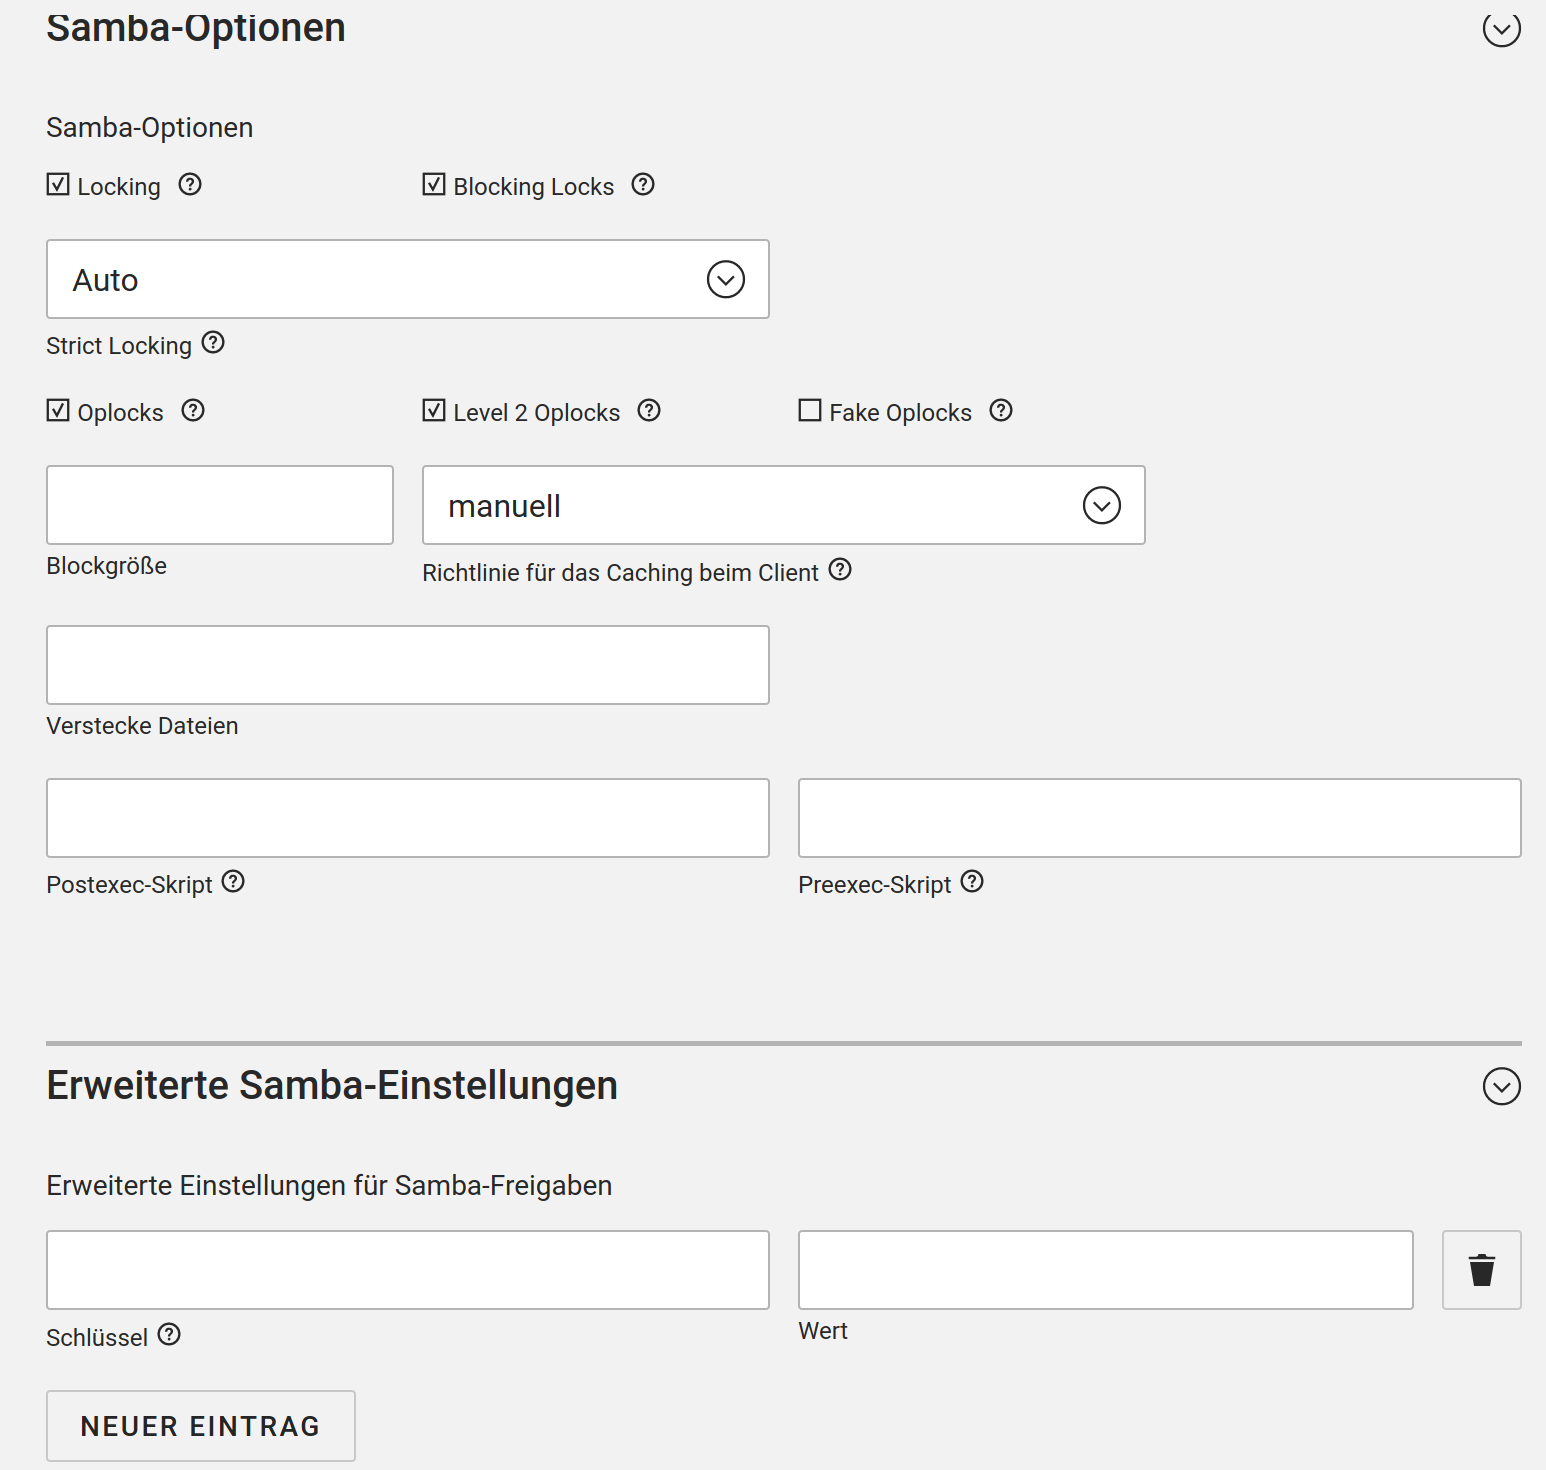Viewport: 1546px width, 1470px height.
Task: Open the Strict Locking dropdown set to Auto
Action: pyautogui.click(x=408, y=279)
